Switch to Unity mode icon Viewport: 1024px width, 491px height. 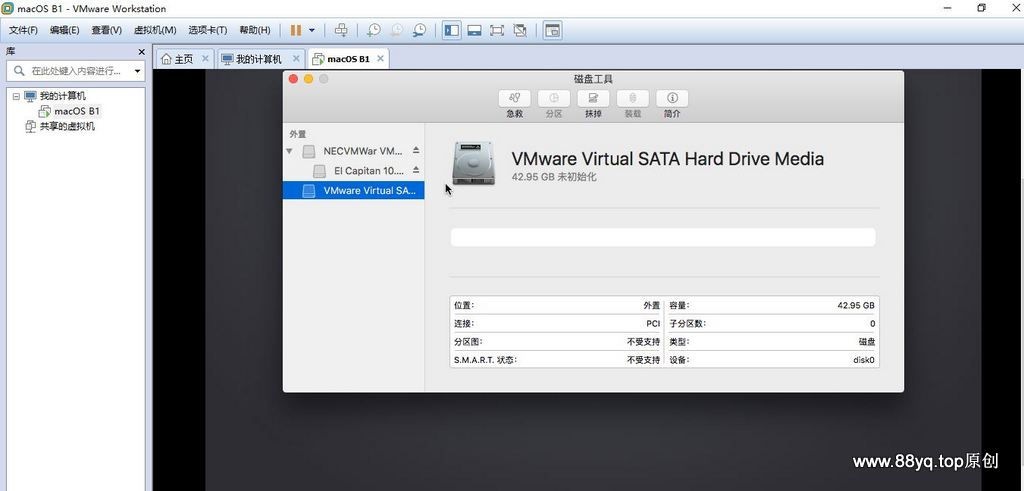tap(520, 30)
